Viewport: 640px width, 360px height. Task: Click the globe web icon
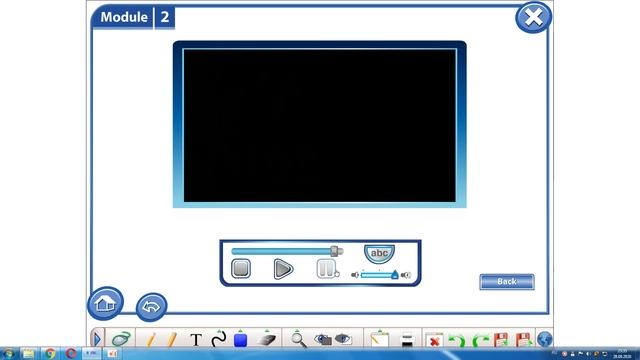coord(544,339)
